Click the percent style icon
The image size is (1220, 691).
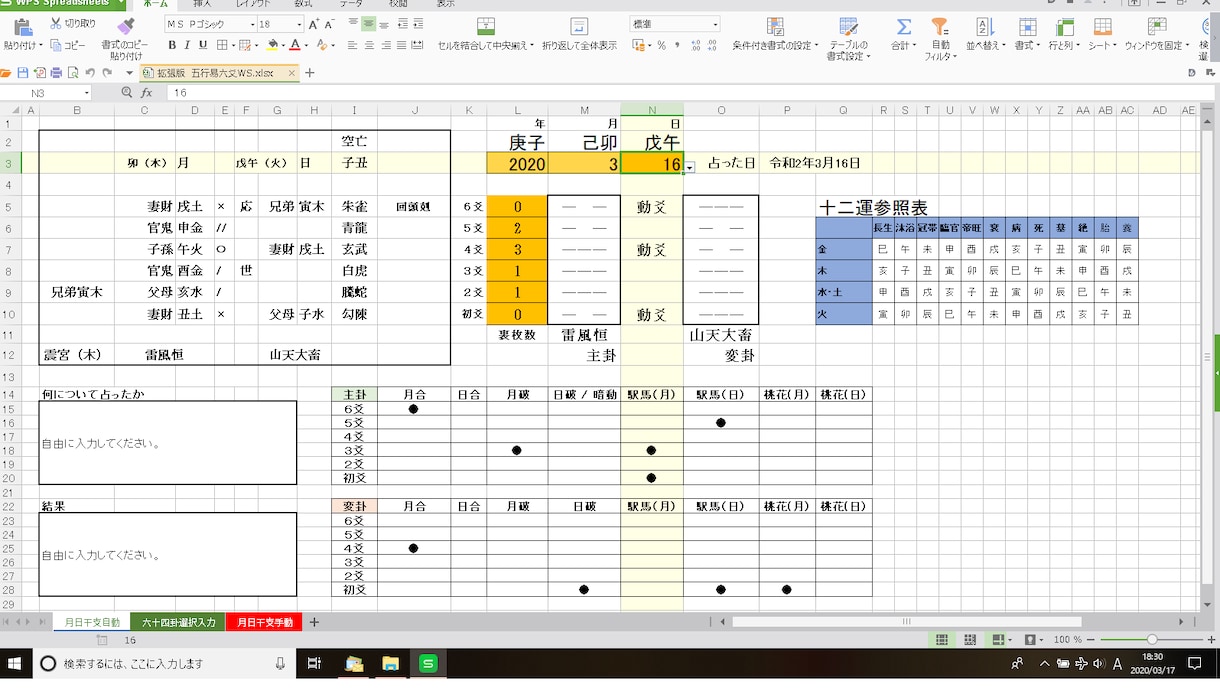coord(661,45)
